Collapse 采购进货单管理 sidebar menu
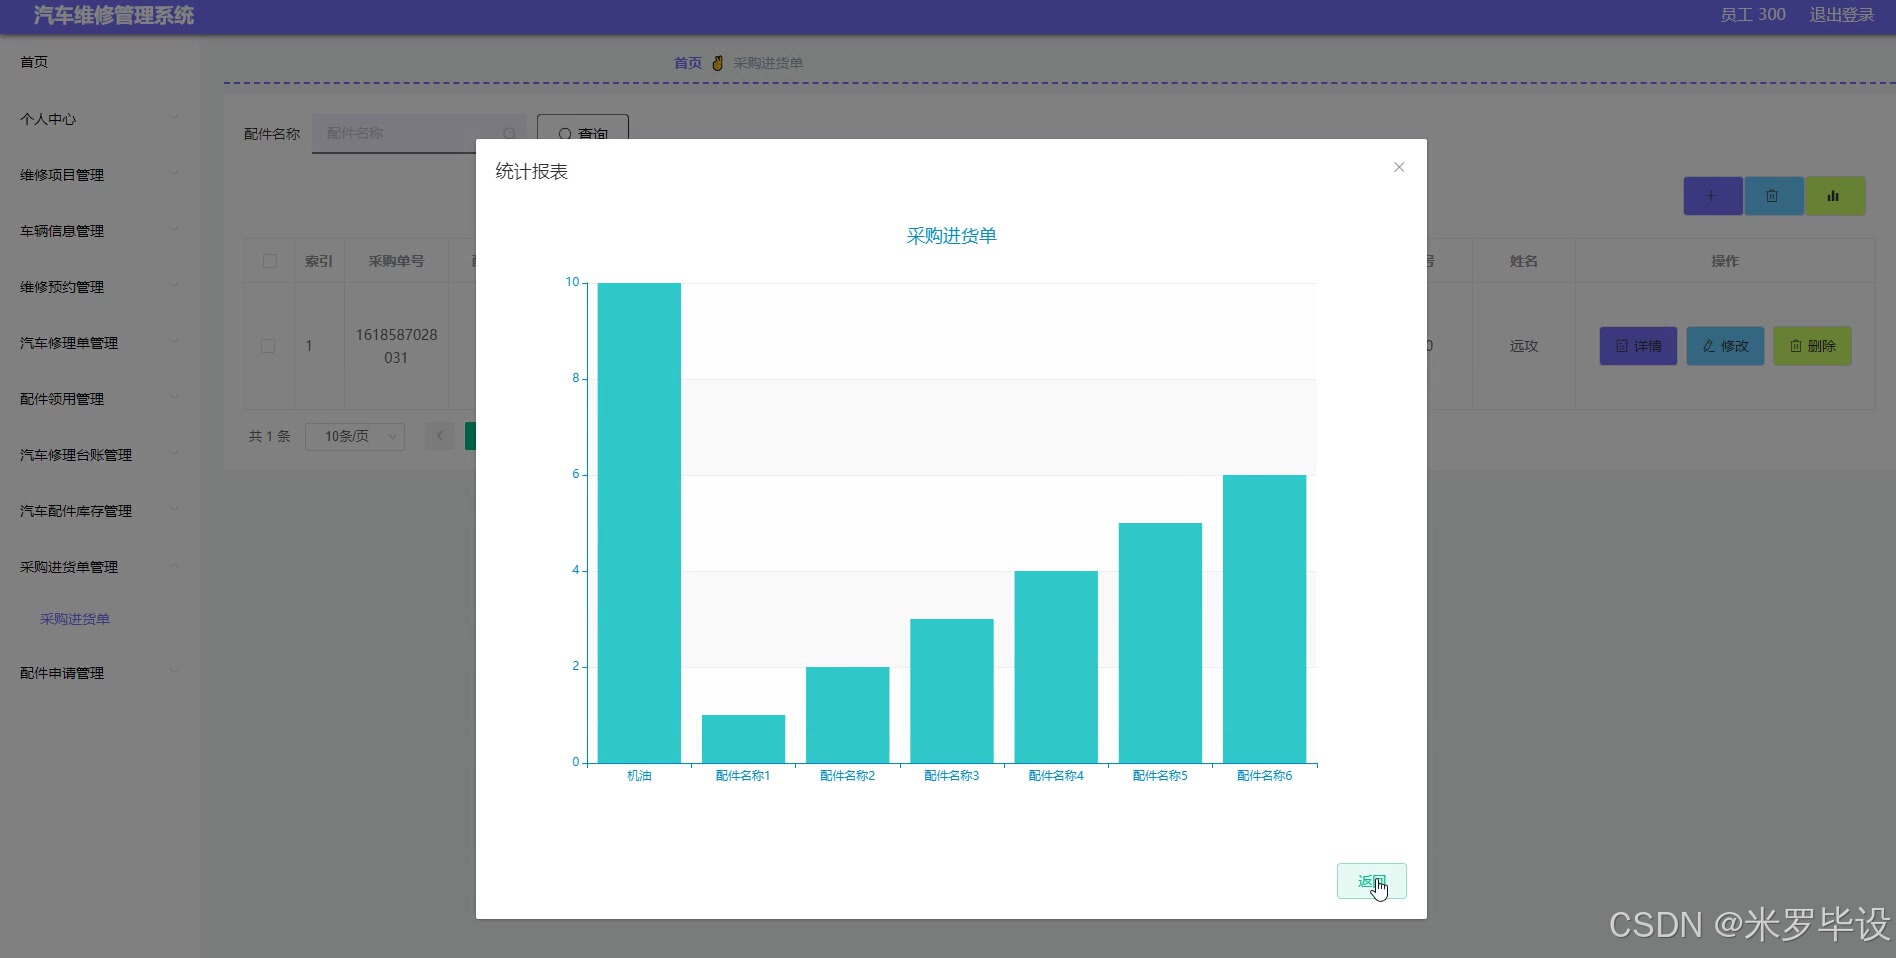 click(x=100, y=567)
